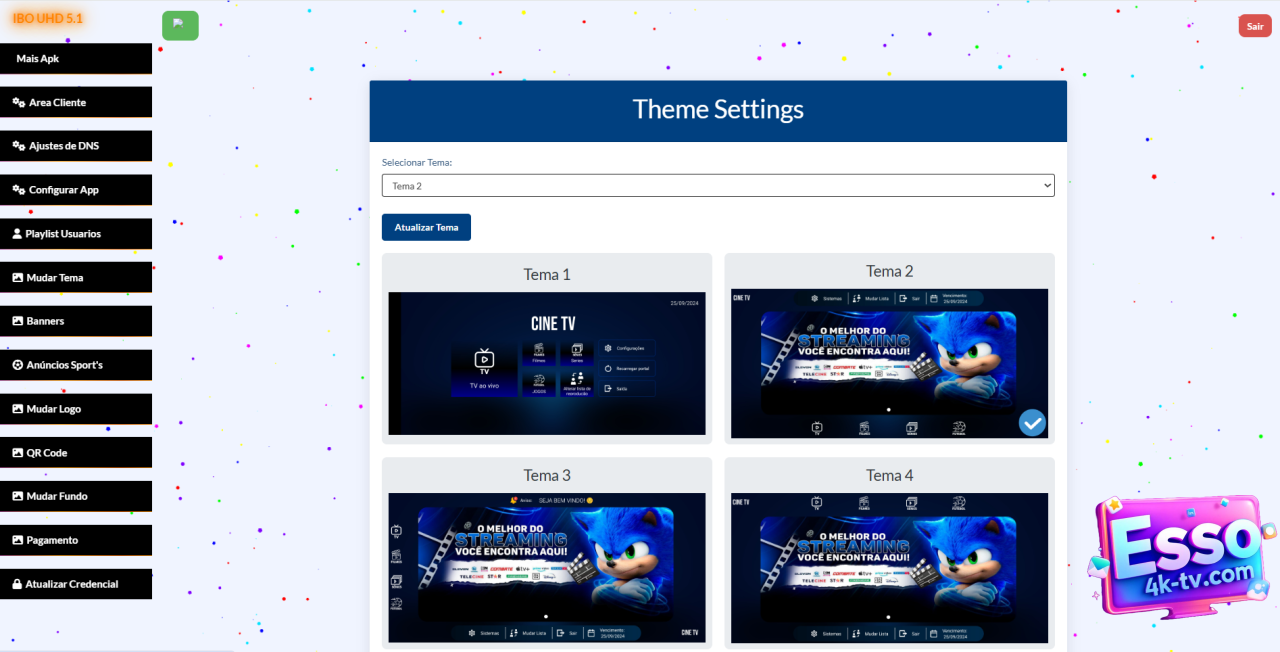
Task: Open Mudar Fundo from the sidebar
Action: (56, 496)
